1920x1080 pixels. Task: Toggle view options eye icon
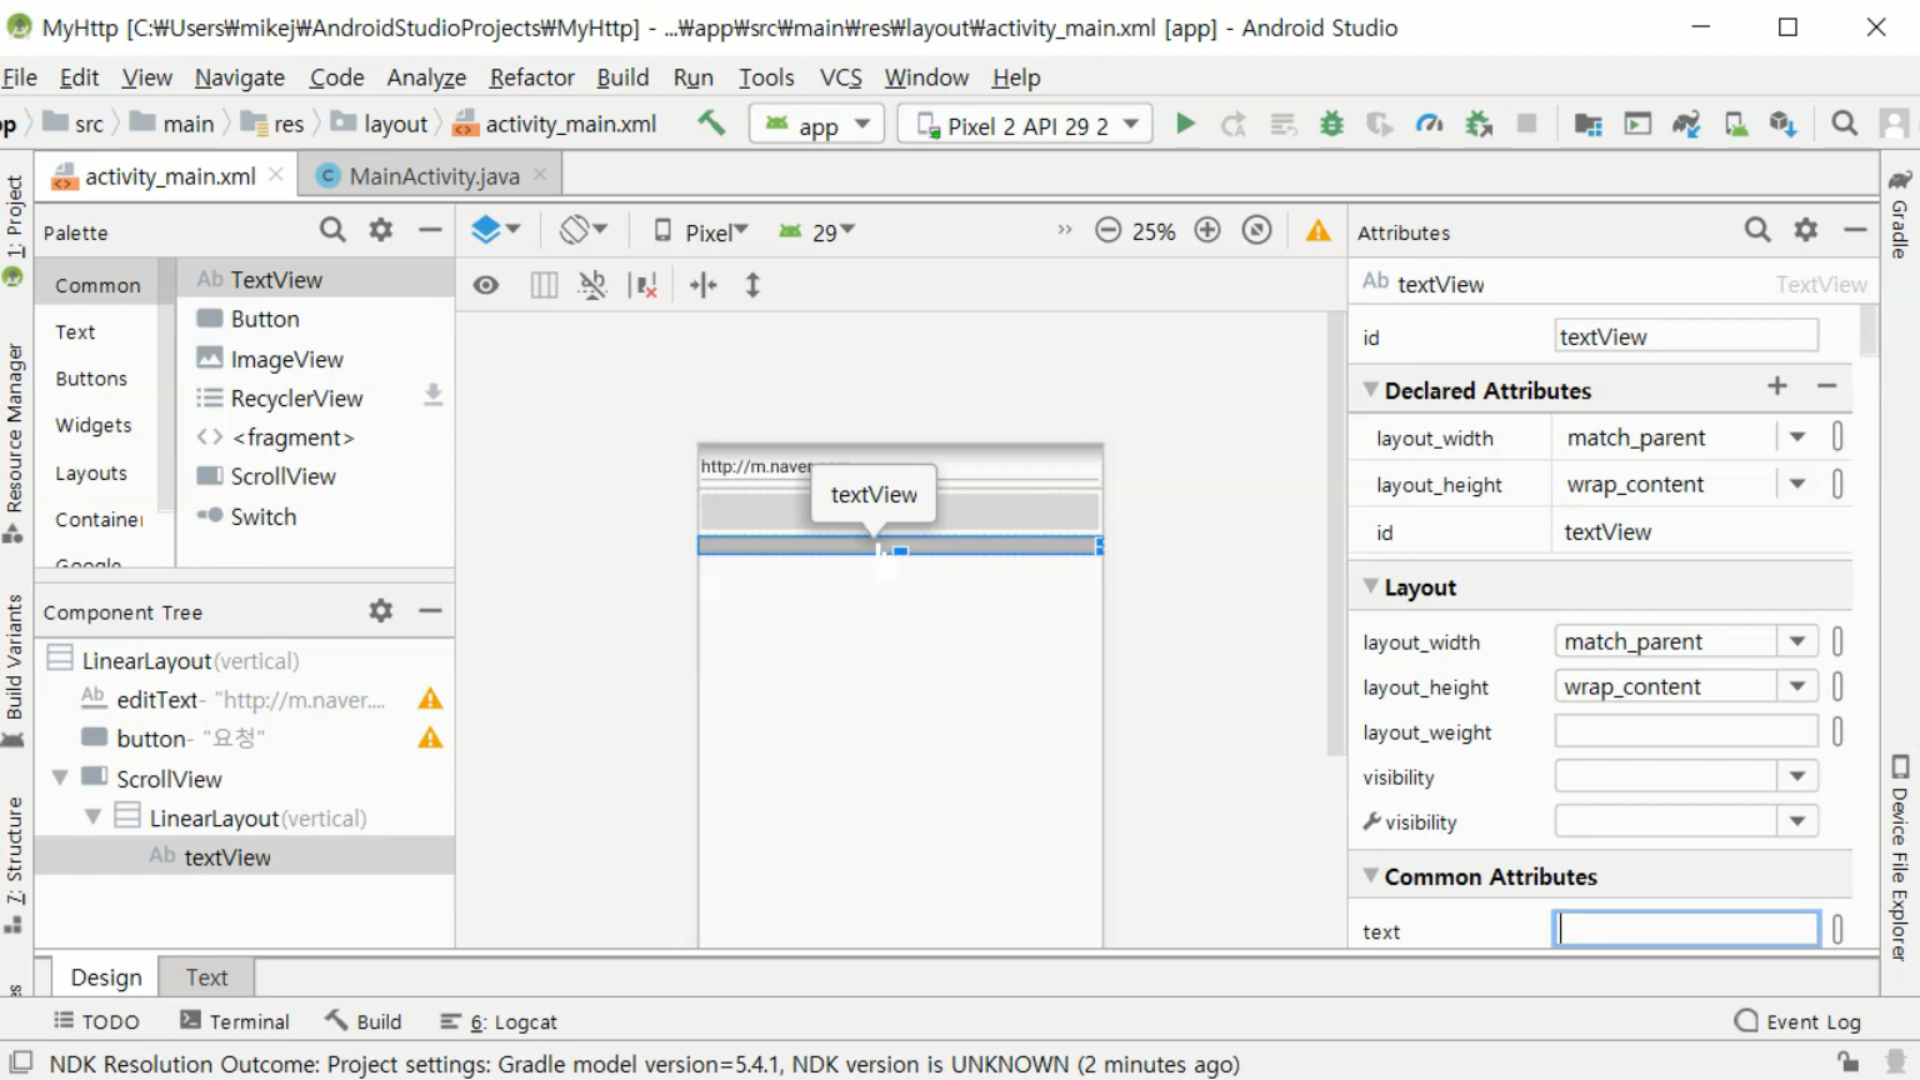[486, 286]
